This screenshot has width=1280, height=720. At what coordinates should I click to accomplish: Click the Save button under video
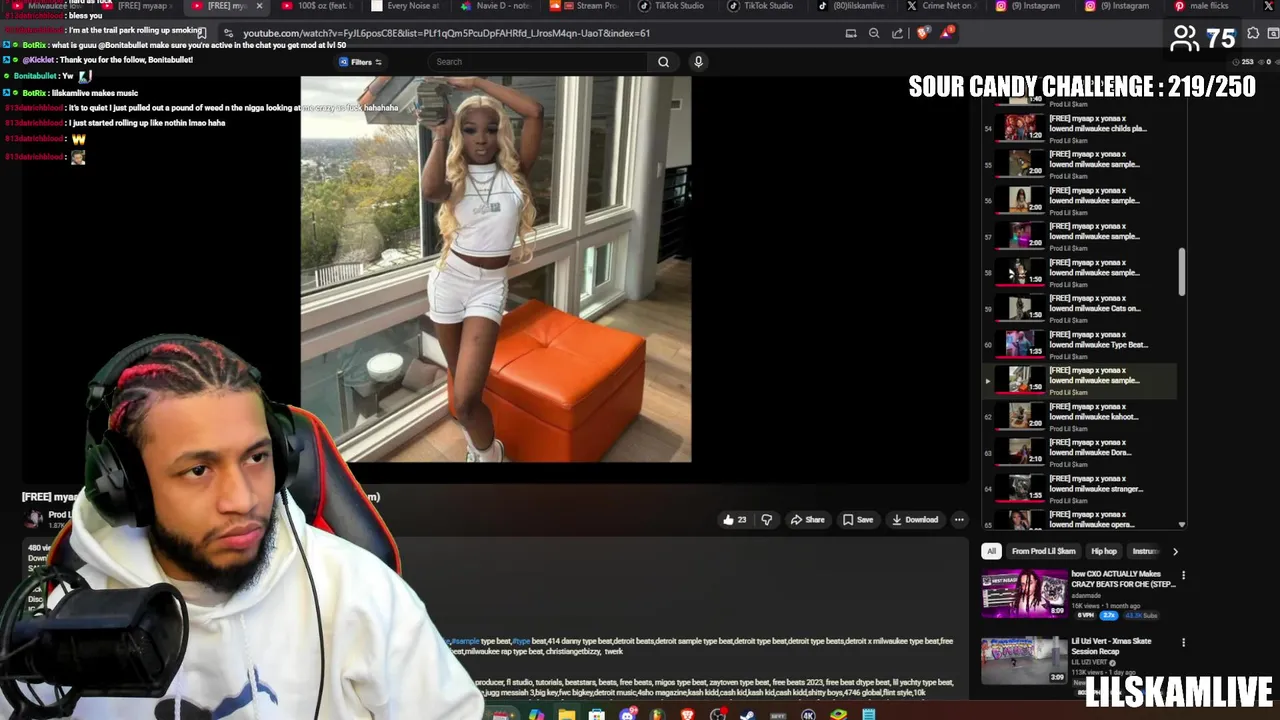coord(858,520)
